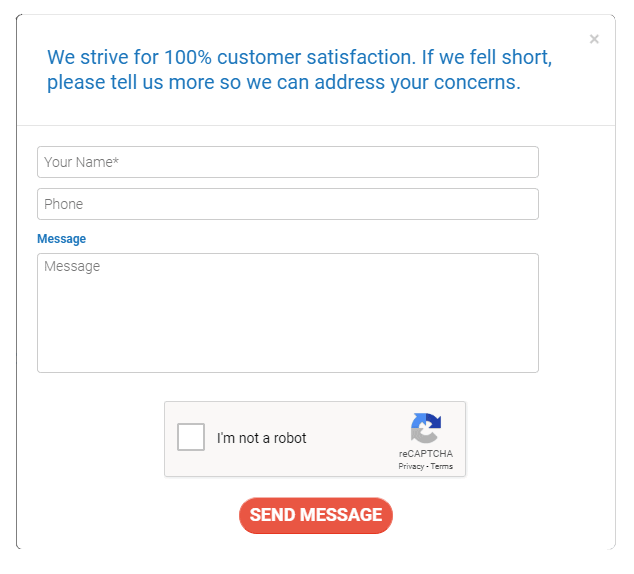
Task: Open the reCAPTCHA Privacy link
Action: (411, 466)
